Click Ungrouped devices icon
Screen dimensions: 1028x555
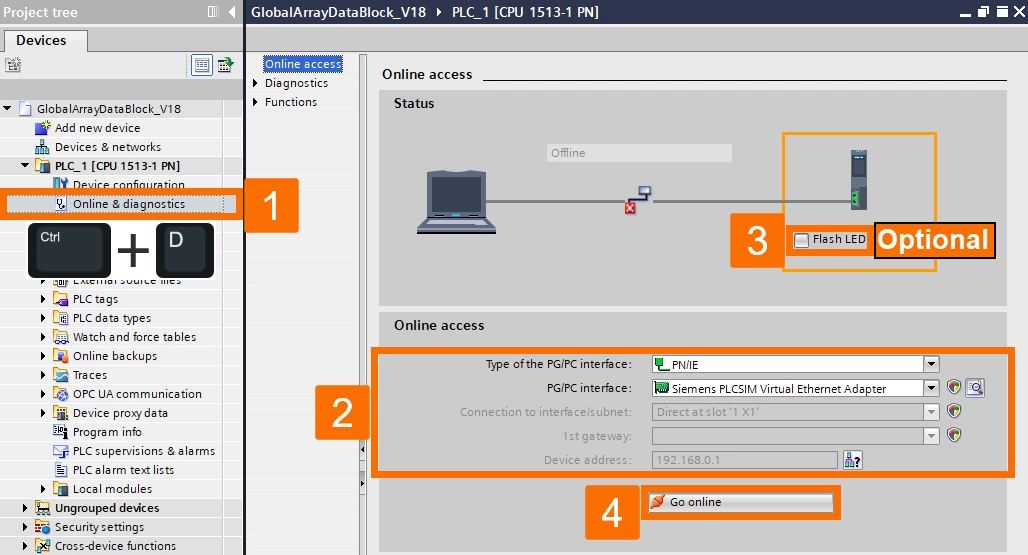[x=43, y=508]
